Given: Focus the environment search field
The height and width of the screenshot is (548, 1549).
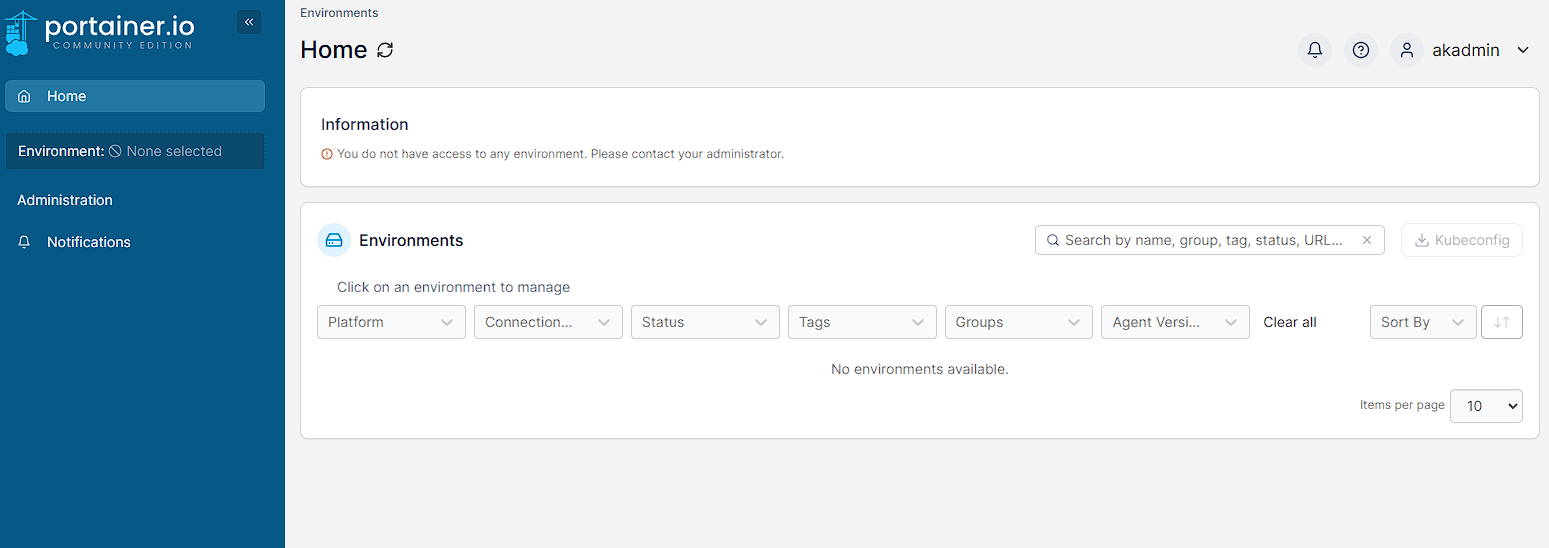Looking at the screenshot, I should coord(1209,240).
